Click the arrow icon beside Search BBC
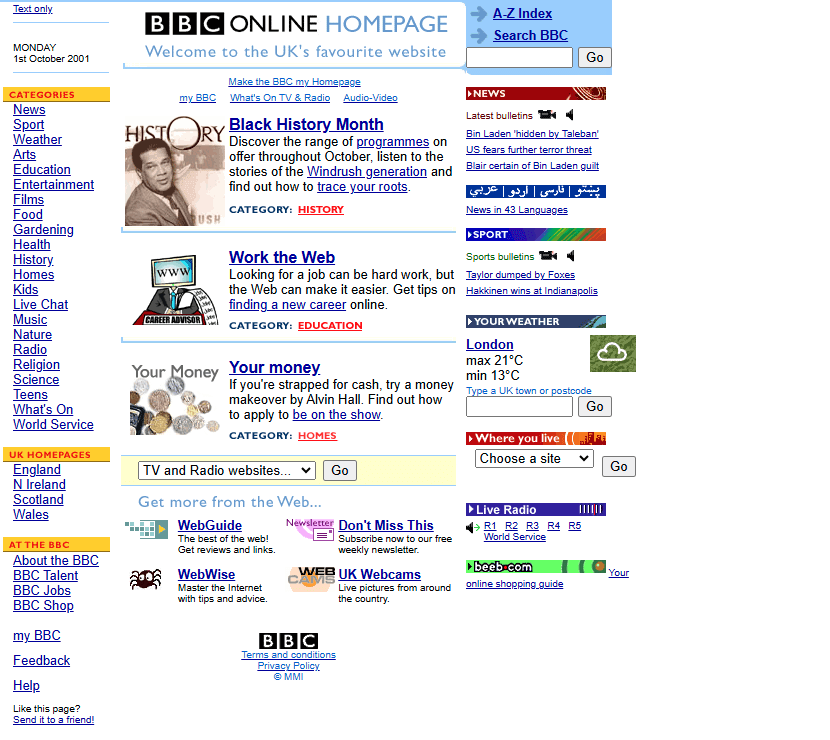Viewport: 830px width, 740px height. click(479, 36)
